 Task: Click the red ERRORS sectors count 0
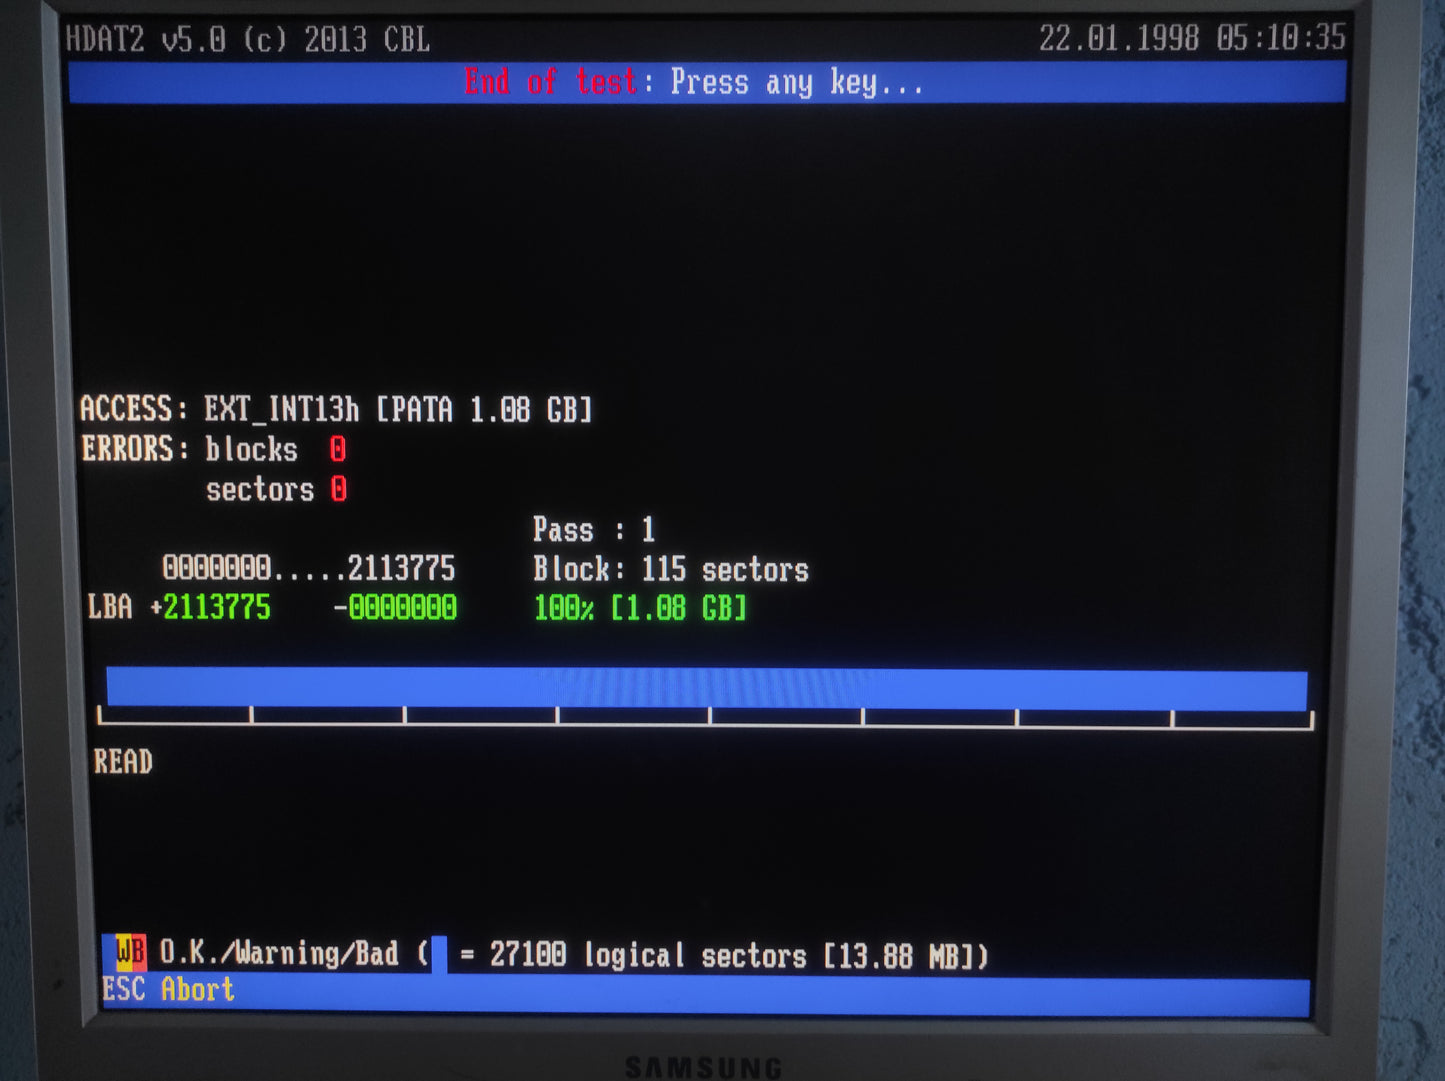(339, 490)
